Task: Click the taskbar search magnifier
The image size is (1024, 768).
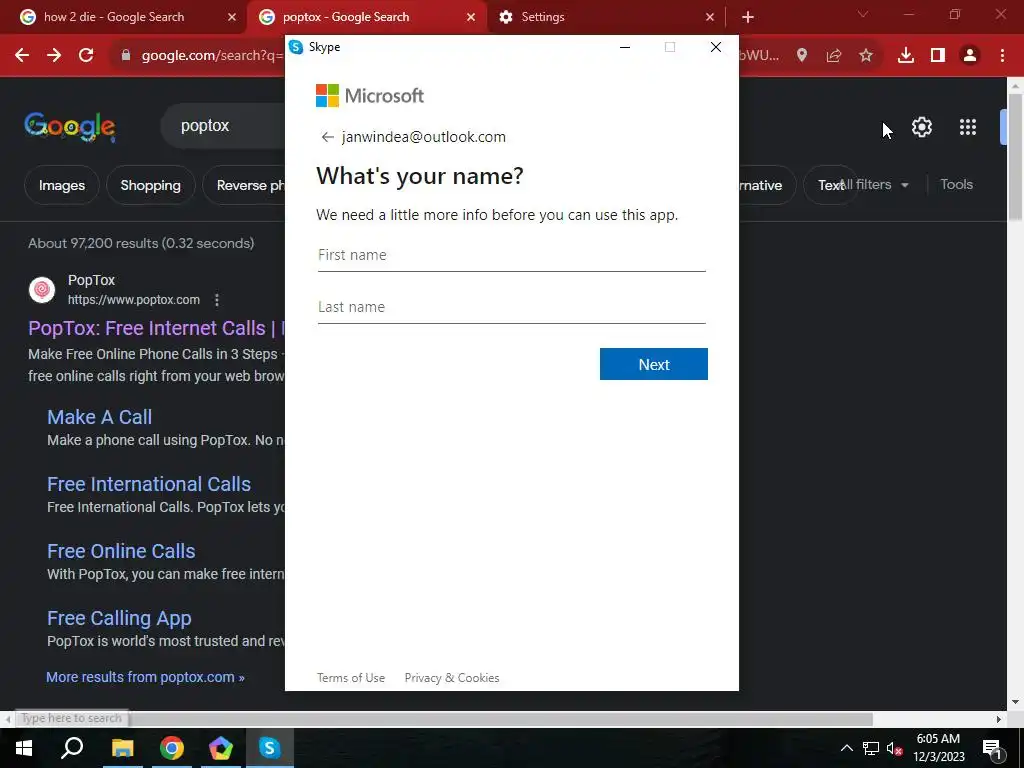Action: pos(72,748)
